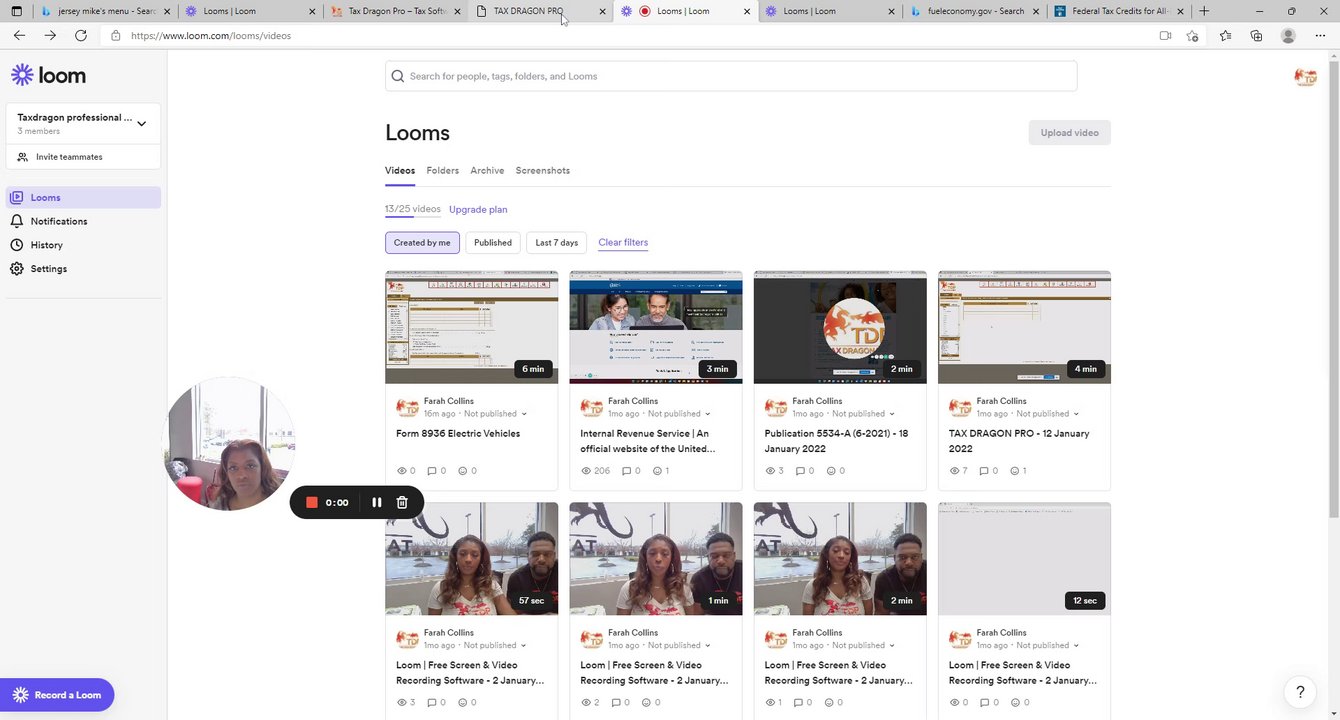Switch to the Folders tab

[443, 171]
